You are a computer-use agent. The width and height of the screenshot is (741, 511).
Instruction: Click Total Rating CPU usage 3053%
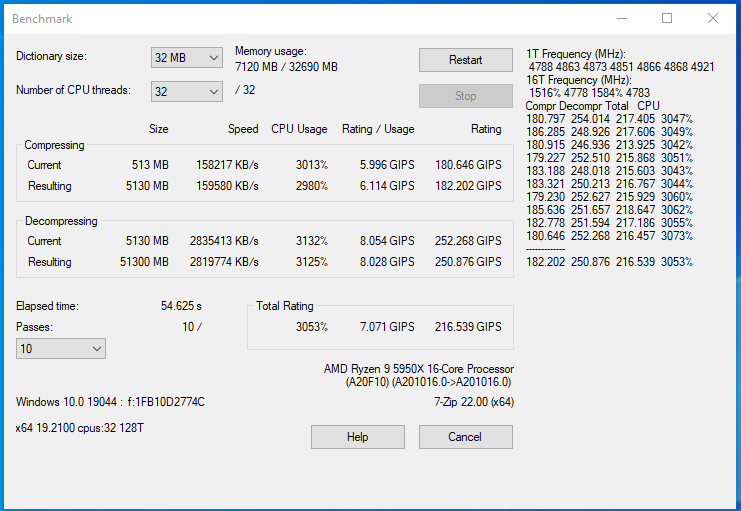pyautogui.click(x=312, y=327)
